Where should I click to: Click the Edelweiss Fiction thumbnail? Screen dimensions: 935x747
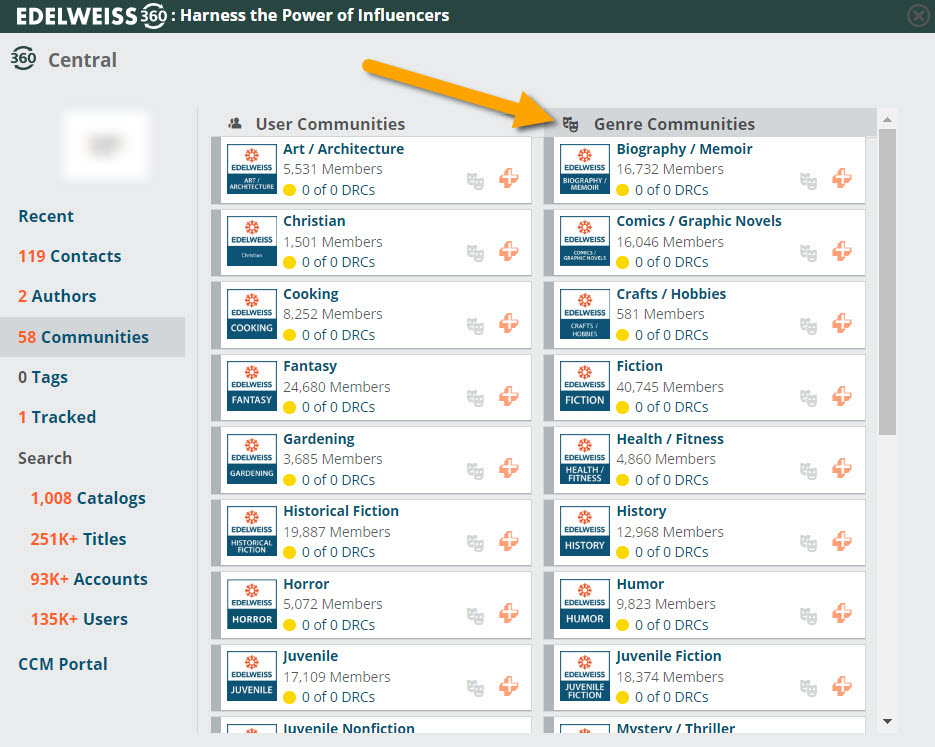pos(585,386)
